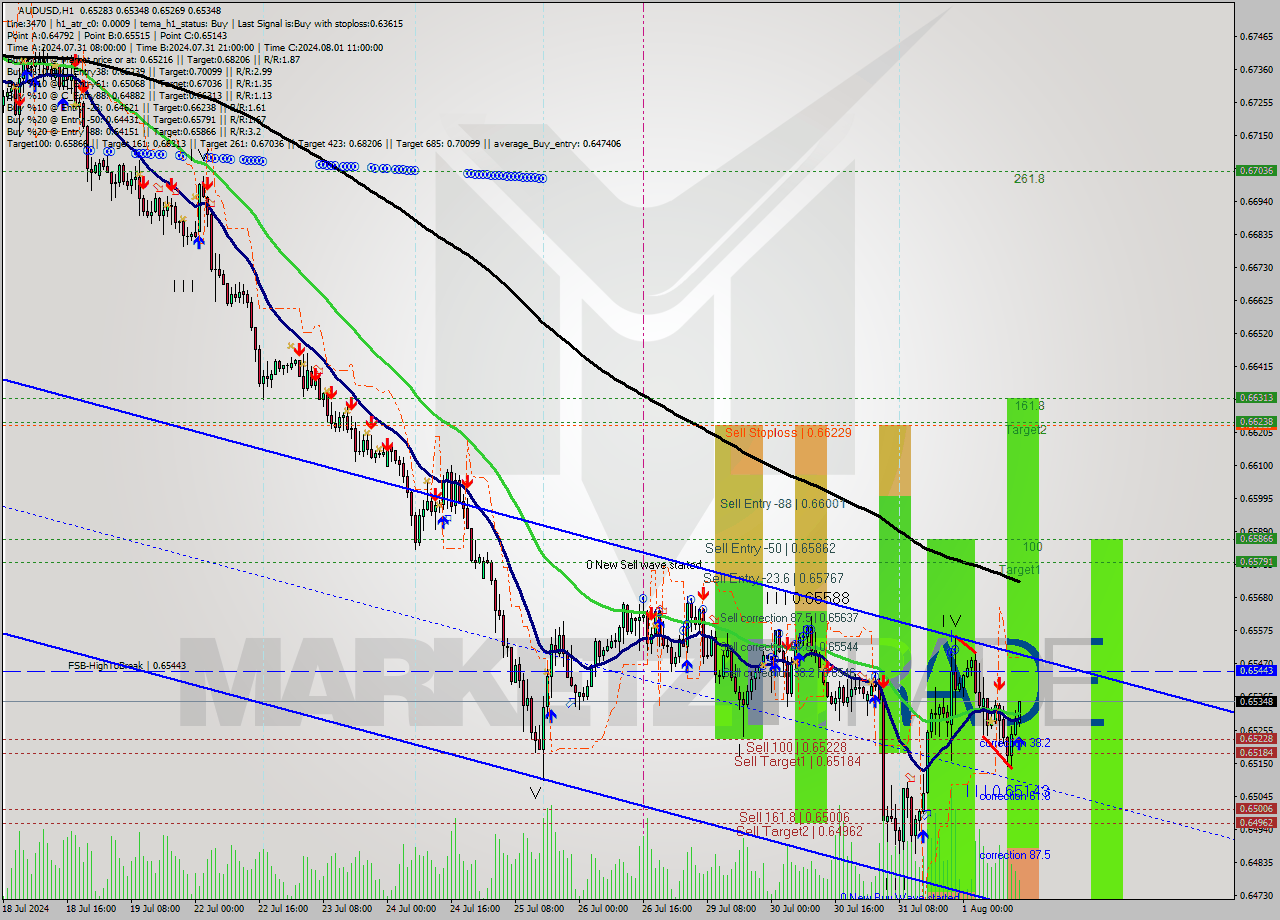Click the 'Sell 161.8 | 0.65006' label
Image resolution: width=1280 pixels, height=920 pixels.
click(x=794, y=818)
